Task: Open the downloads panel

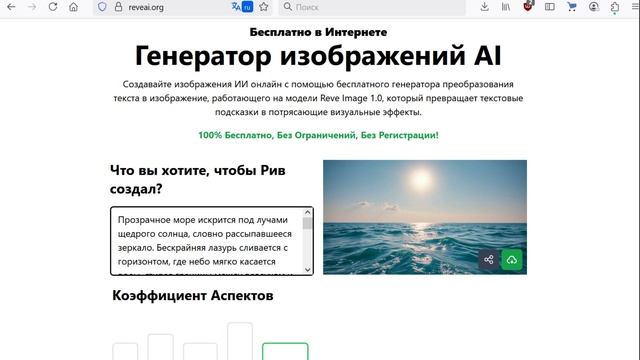Action: click(484, 7)
